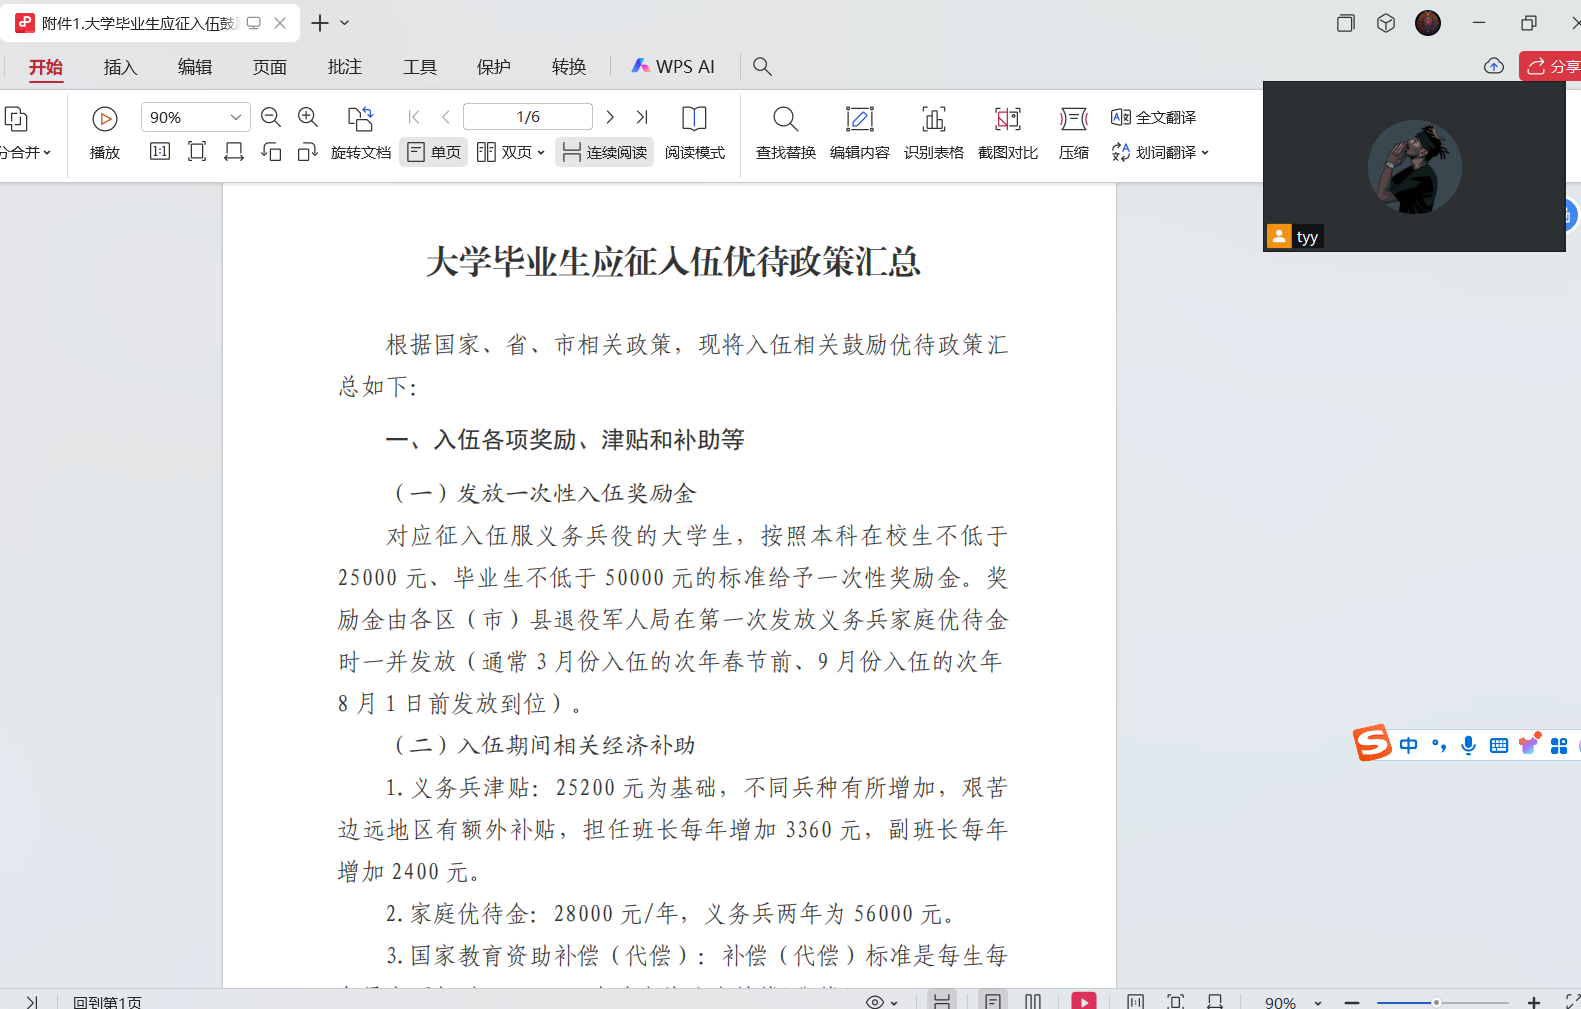Click the cloud upload icon
The image size is (1581, 1009).
click(1493, 66)
